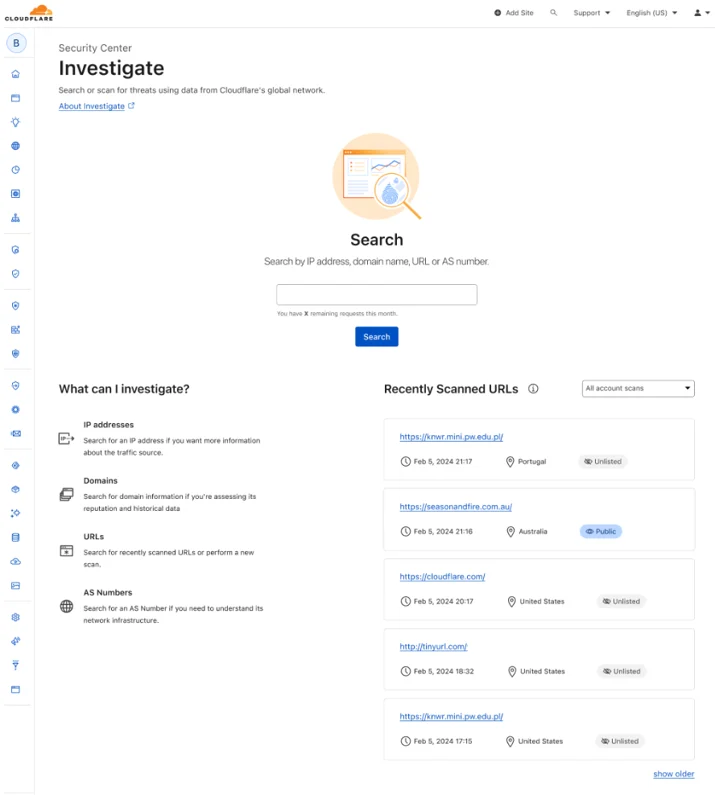The height and width of the screenshot is (795, 715).
Task: Open the seasonandfire.com.au link
Action: 455,507
